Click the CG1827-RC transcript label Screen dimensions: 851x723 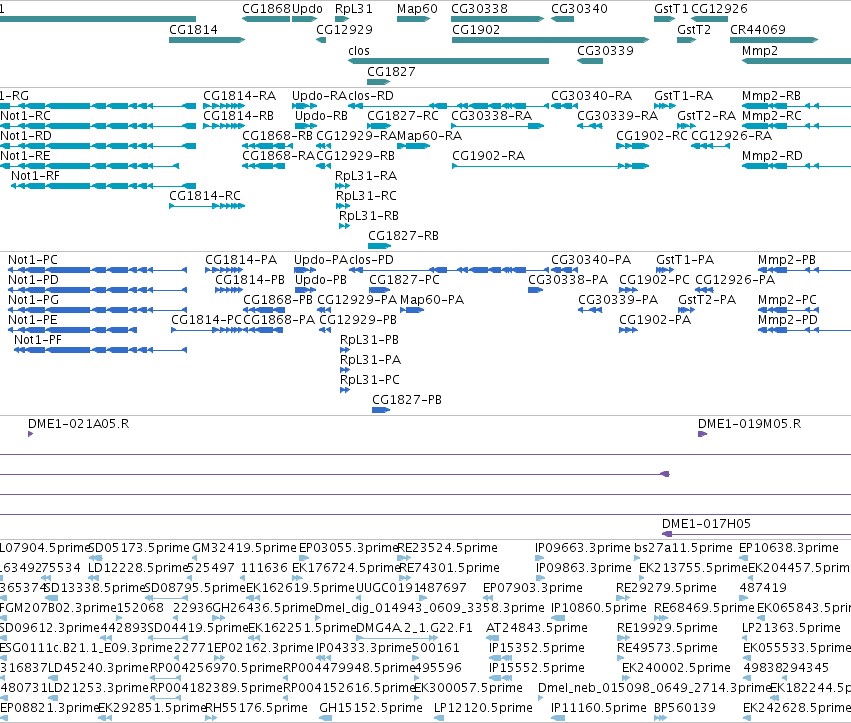pos(403,116)
